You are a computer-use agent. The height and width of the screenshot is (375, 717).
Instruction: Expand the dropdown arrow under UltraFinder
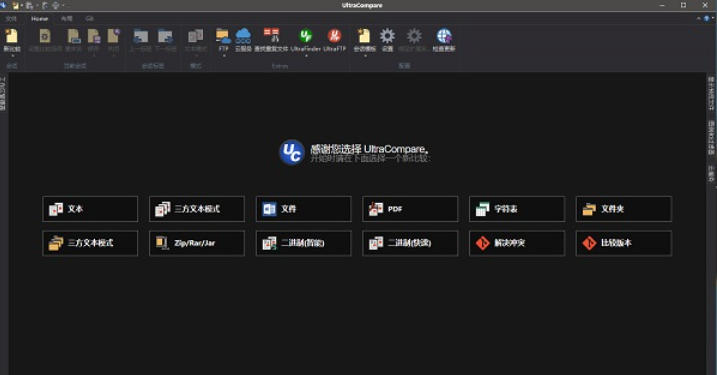point(306,56)
